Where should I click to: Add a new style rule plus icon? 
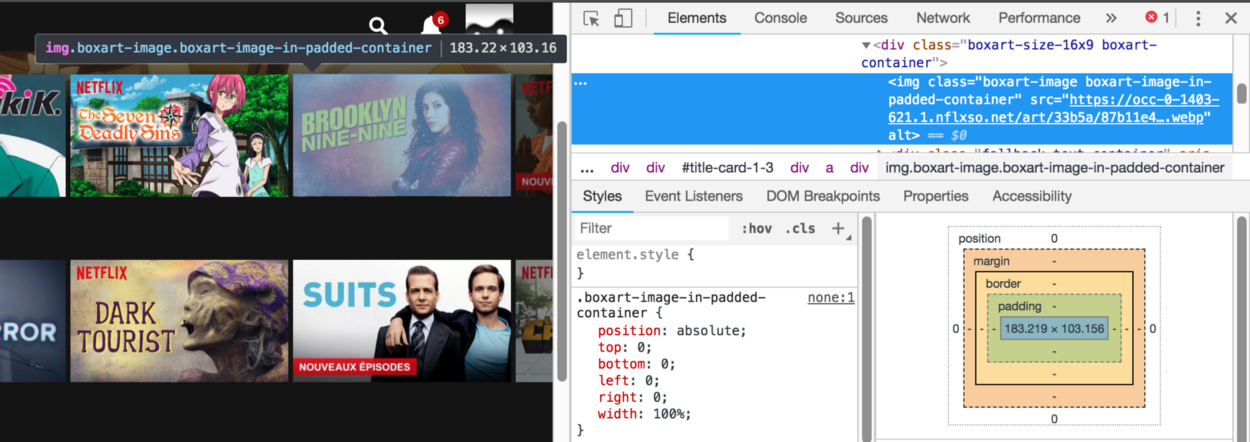[x=838, y=229]
